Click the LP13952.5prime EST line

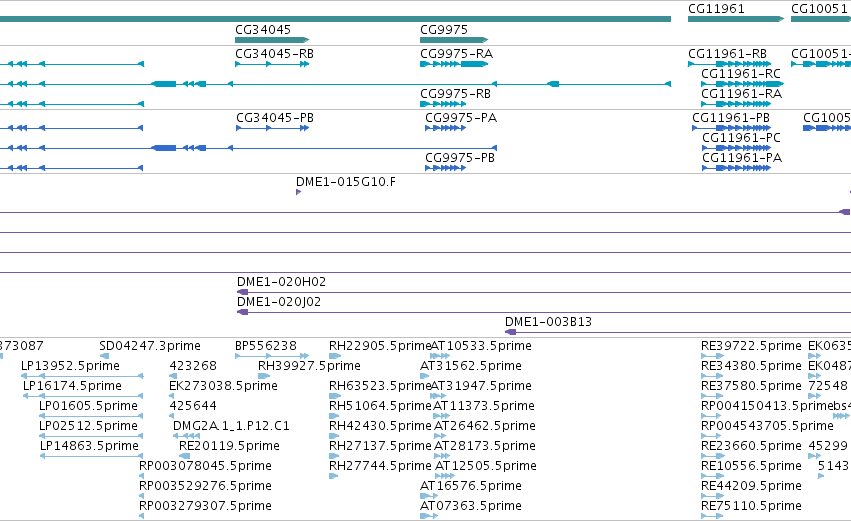click(x=82, y=376)
